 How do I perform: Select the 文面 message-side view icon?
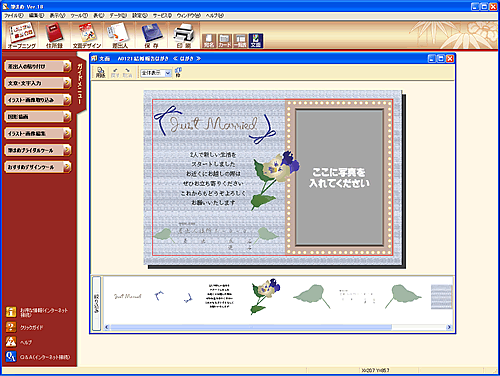tap(256, 41)
